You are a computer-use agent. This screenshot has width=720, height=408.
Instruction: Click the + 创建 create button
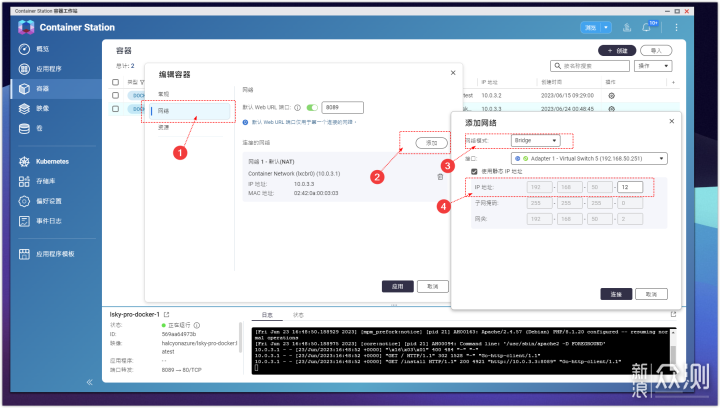(x=617, y=50)
